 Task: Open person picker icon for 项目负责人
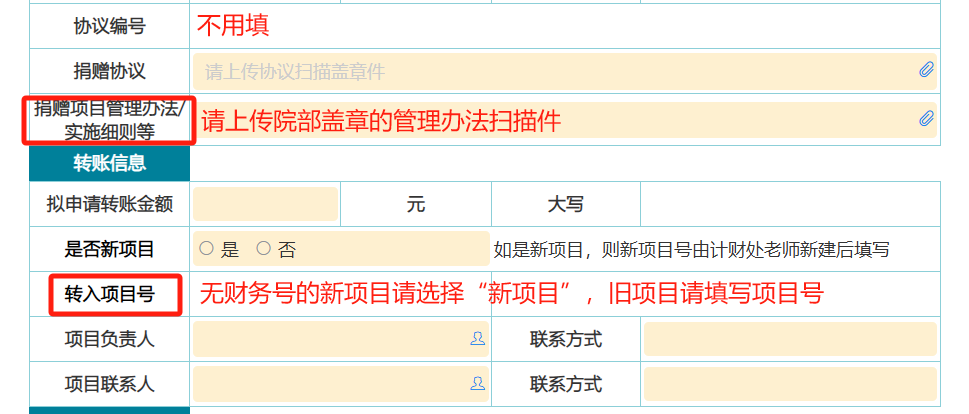tap(477, 340)
